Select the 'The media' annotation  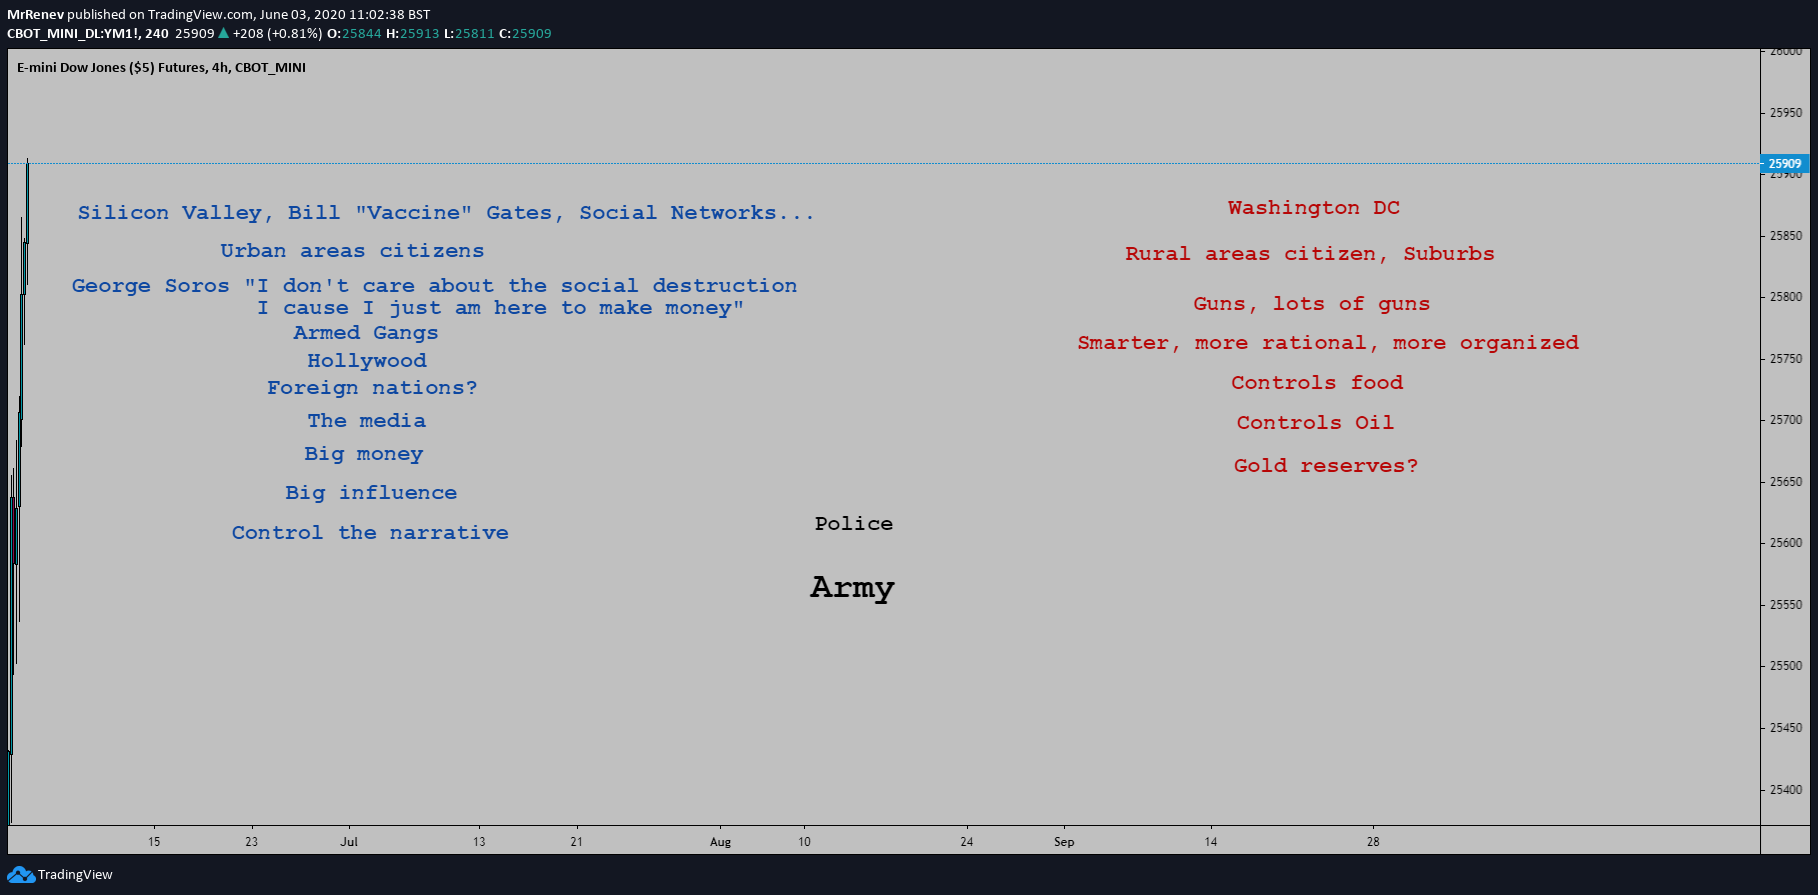coord(367,421)
